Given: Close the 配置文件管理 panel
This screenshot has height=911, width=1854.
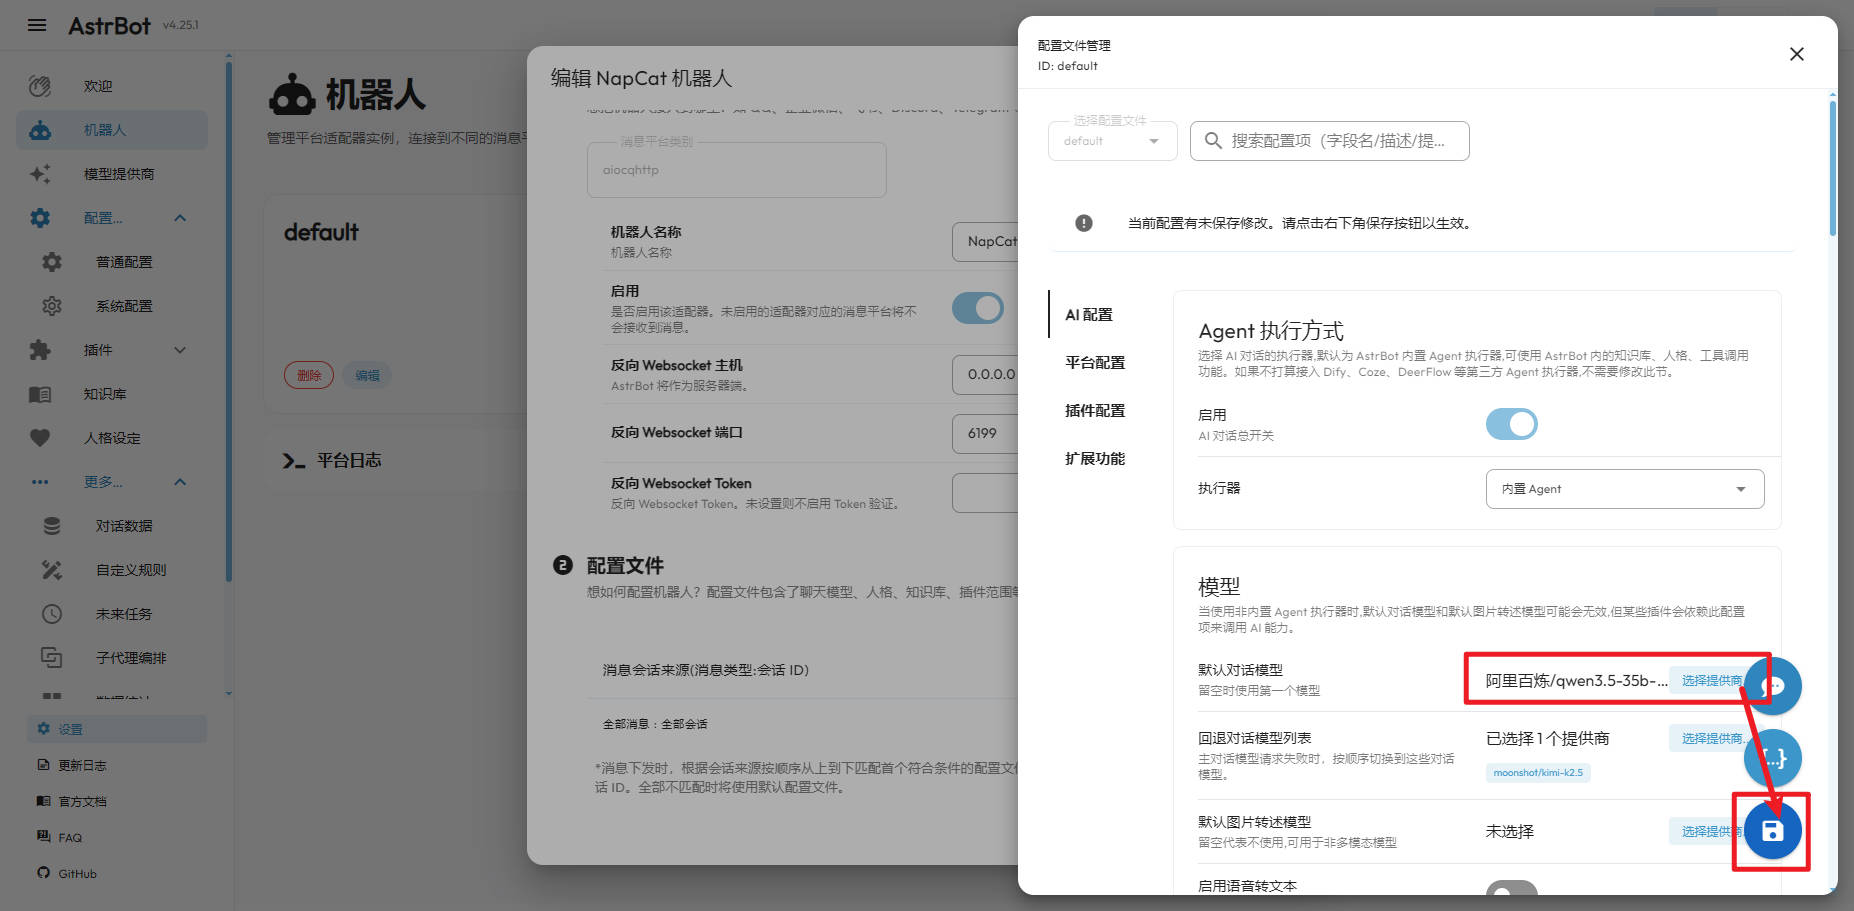Looking at the screenshot, I should pos(1797,54).
